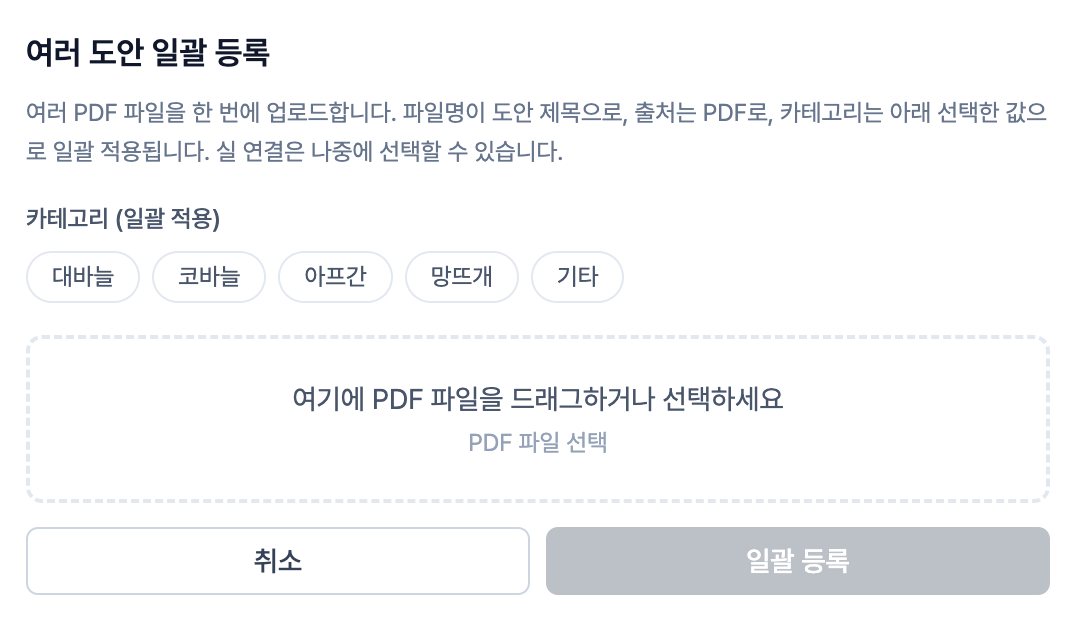The width and height of the screenshot is (1076, 622).
Task: Pick the 망뜨개 category option
Action: pyautogui.click(x=461, y=276)
